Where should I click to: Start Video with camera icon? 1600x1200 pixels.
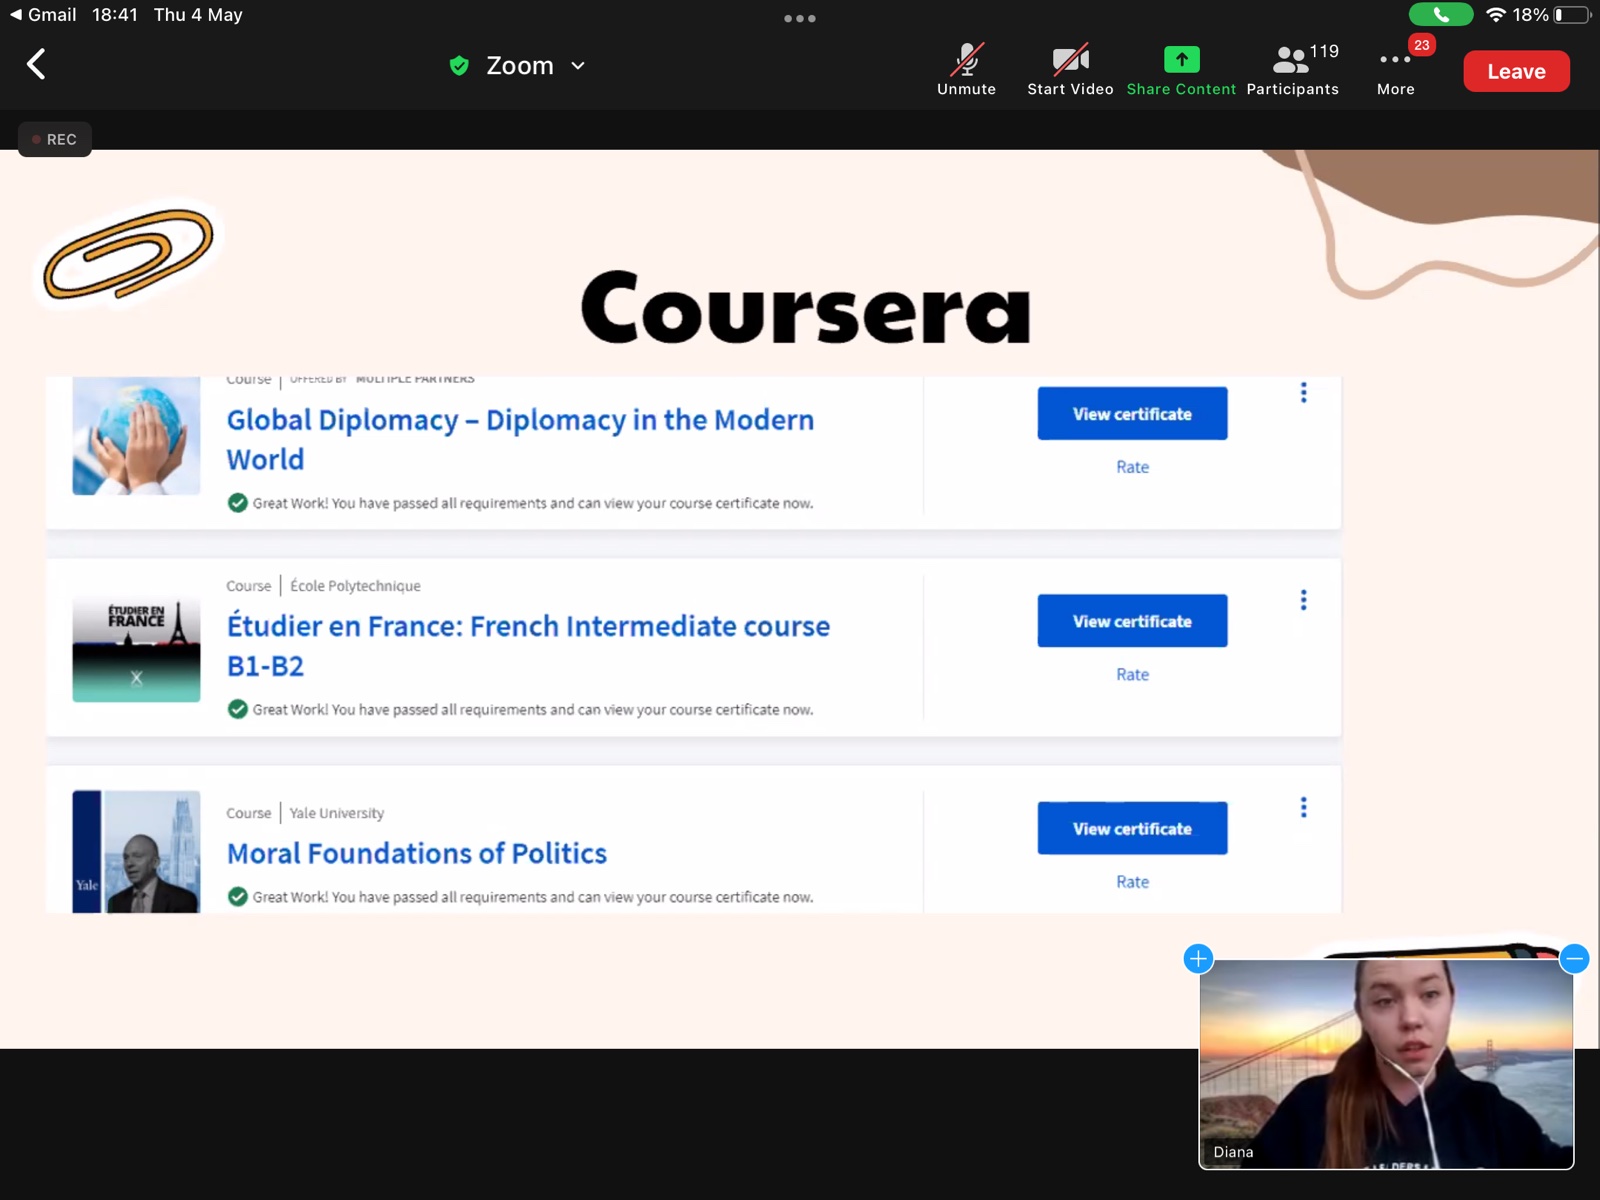[1070, 70]
